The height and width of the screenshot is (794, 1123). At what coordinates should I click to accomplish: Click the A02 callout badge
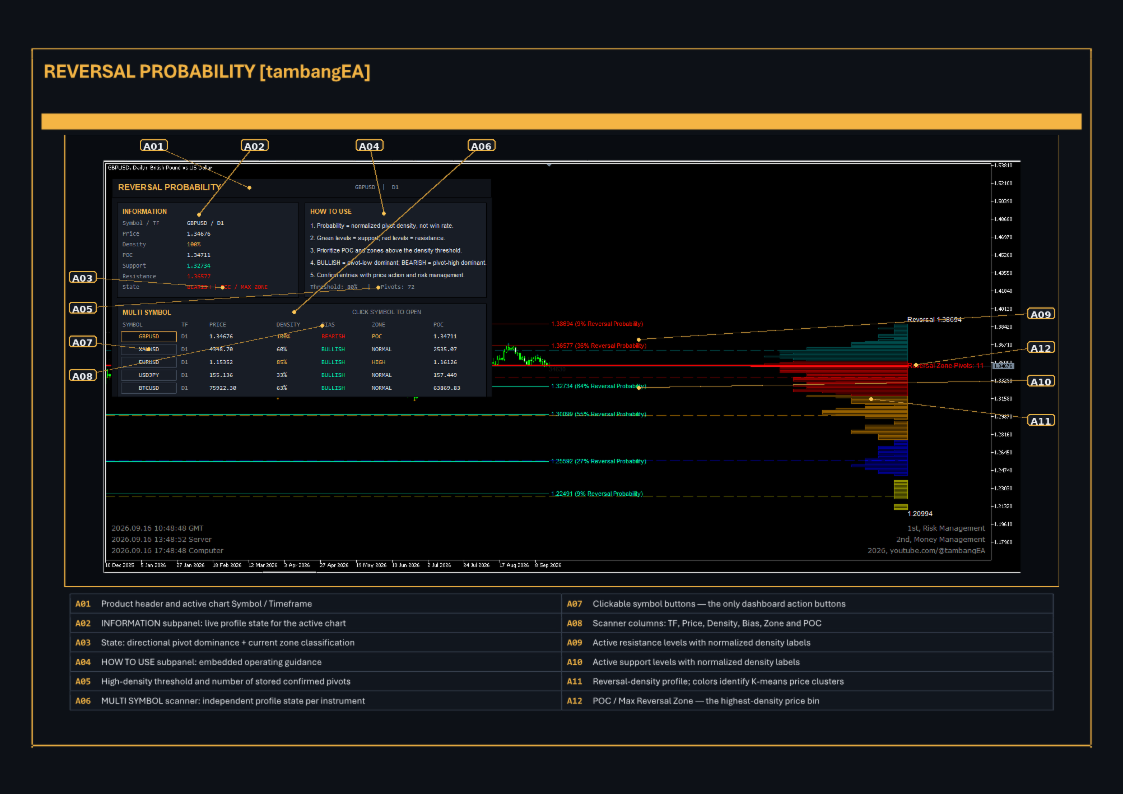click(254, 146)
